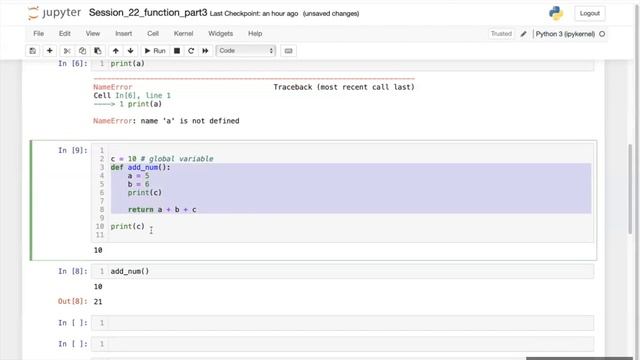This screenshot has width=640, height=360.
Task: Open the Insert menu
Action: click(x=123, y=33)
